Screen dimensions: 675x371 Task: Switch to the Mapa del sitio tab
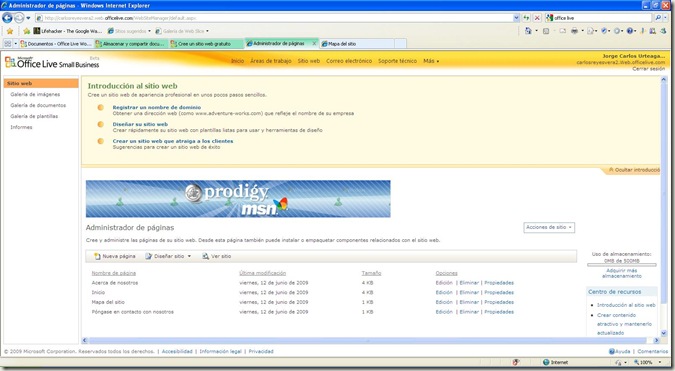[357, 43]
